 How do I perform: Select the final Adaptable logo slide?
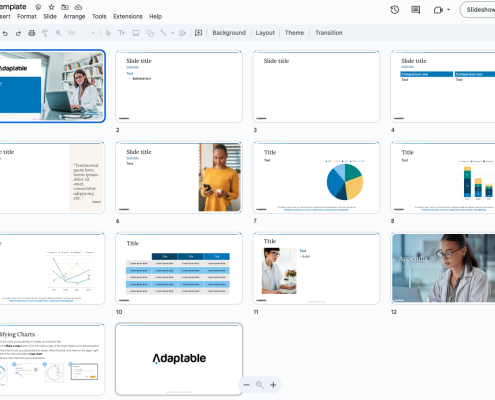point(179,359)
